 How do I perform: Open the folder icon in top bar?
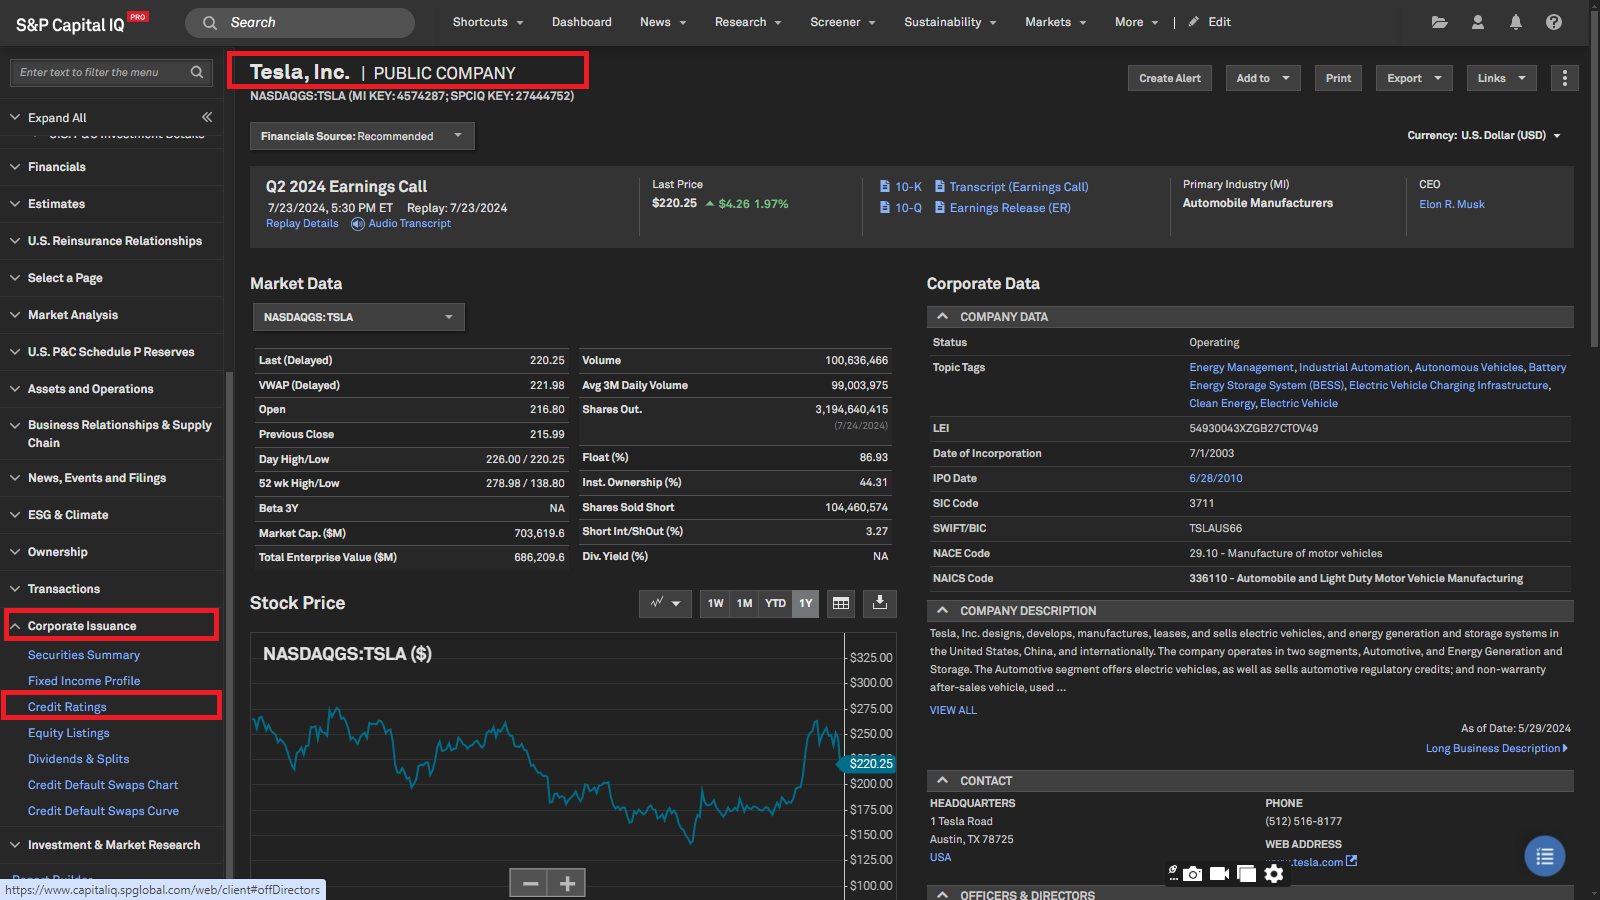tap(1439, 22)
